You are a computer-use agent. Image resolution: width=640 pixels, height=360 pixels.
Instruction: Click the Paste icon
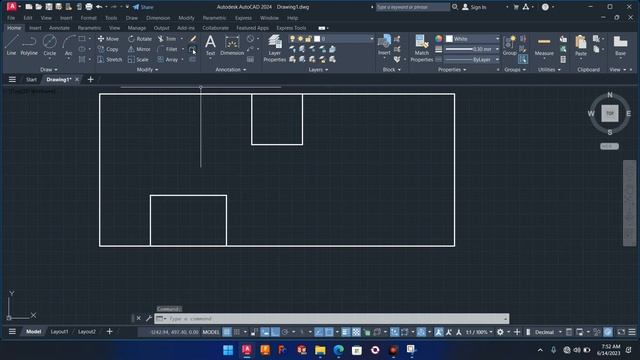coord(580,45)
